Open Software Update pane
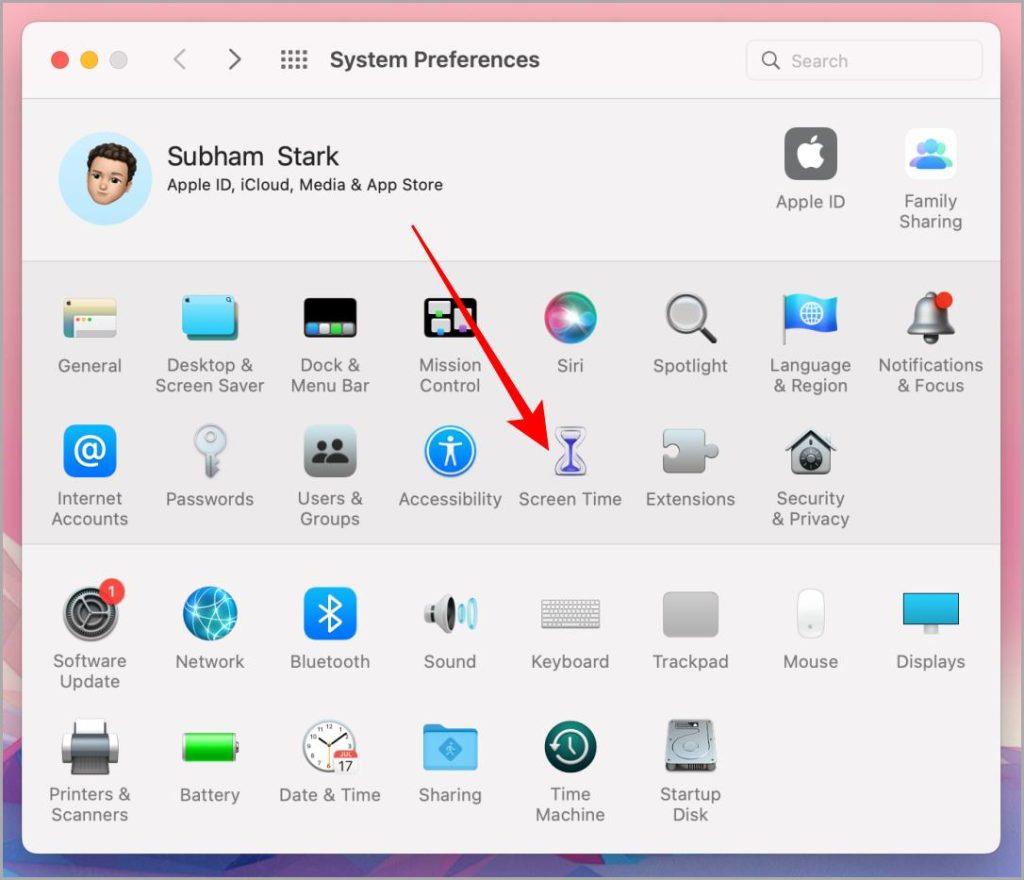This screenshot has height=880, width=1024. [x=91, y=612]
